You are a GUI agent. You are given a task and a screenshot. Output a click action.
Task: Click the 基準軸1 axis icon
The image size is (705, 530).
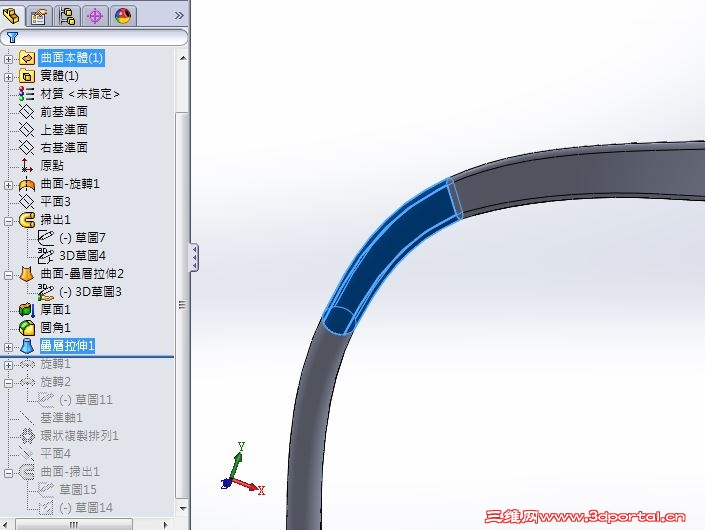(x=27, y=418)
